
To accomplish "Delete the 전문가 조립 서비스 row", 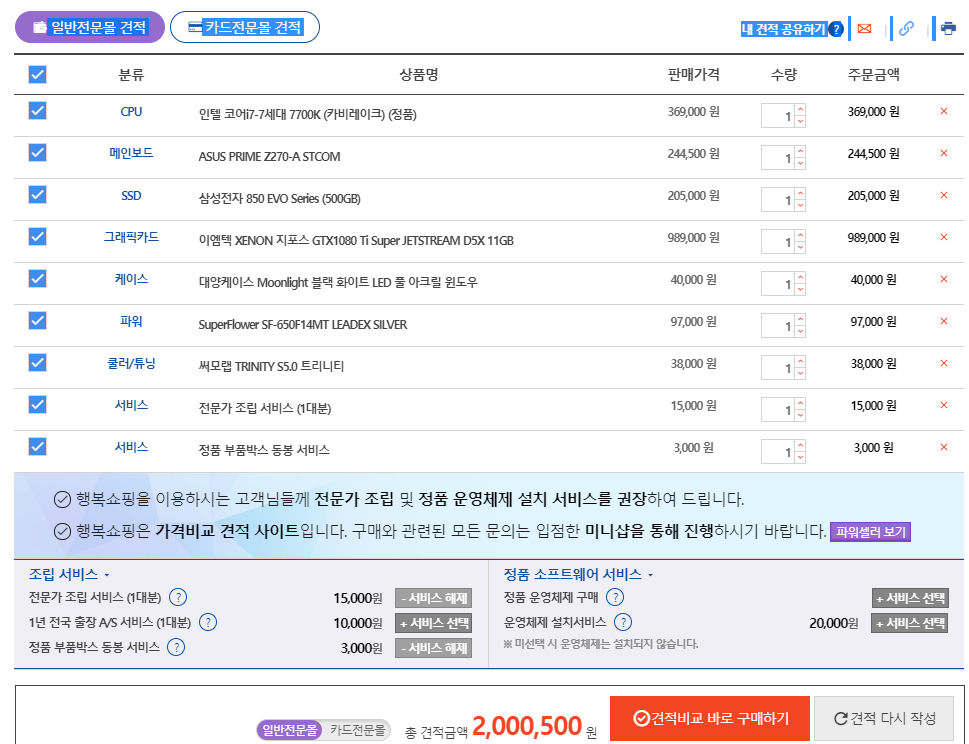I will point(944,405).
